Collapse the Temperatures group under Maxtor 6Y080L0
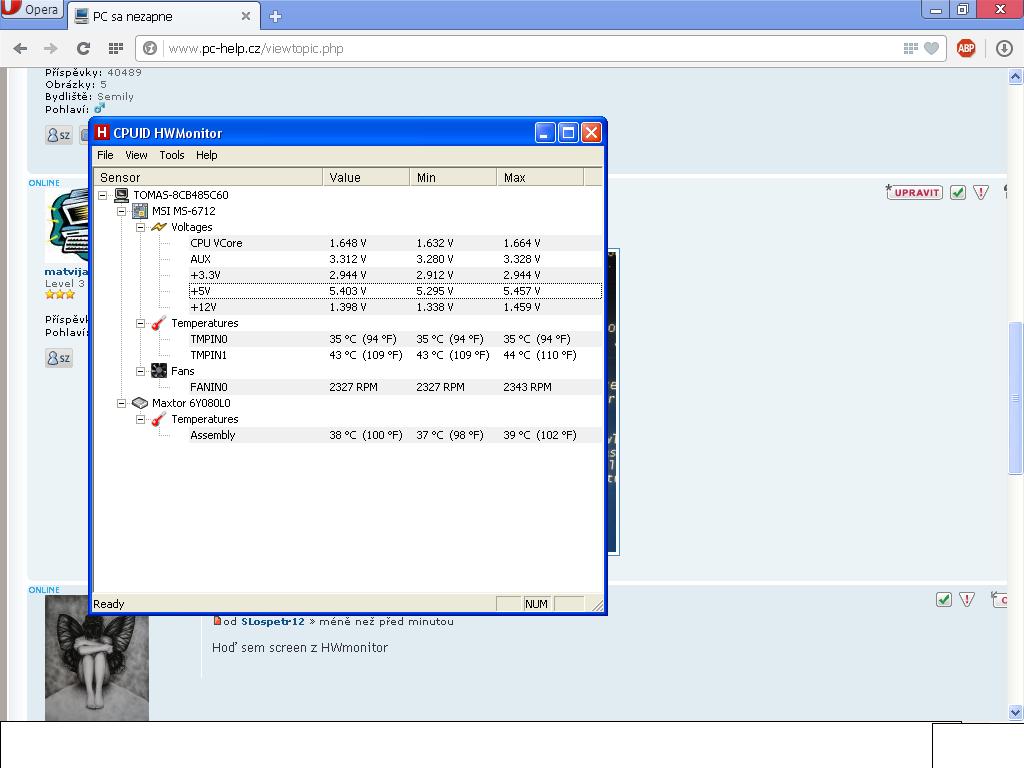Screen dimensions: 1024x768 point(140,419)
